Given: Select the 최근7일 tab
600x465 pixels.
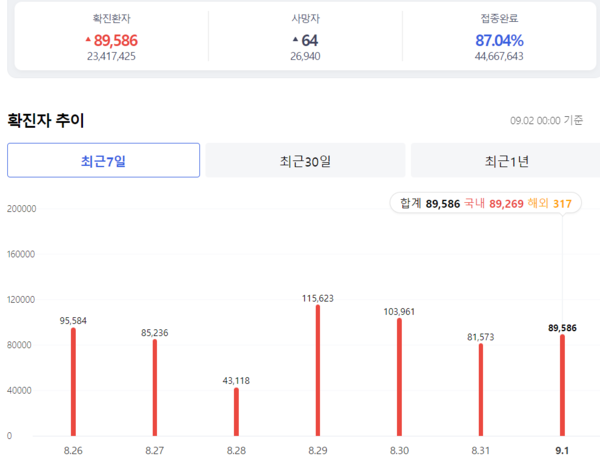Looking at the screenshot, I should click(x=103, y=160).
